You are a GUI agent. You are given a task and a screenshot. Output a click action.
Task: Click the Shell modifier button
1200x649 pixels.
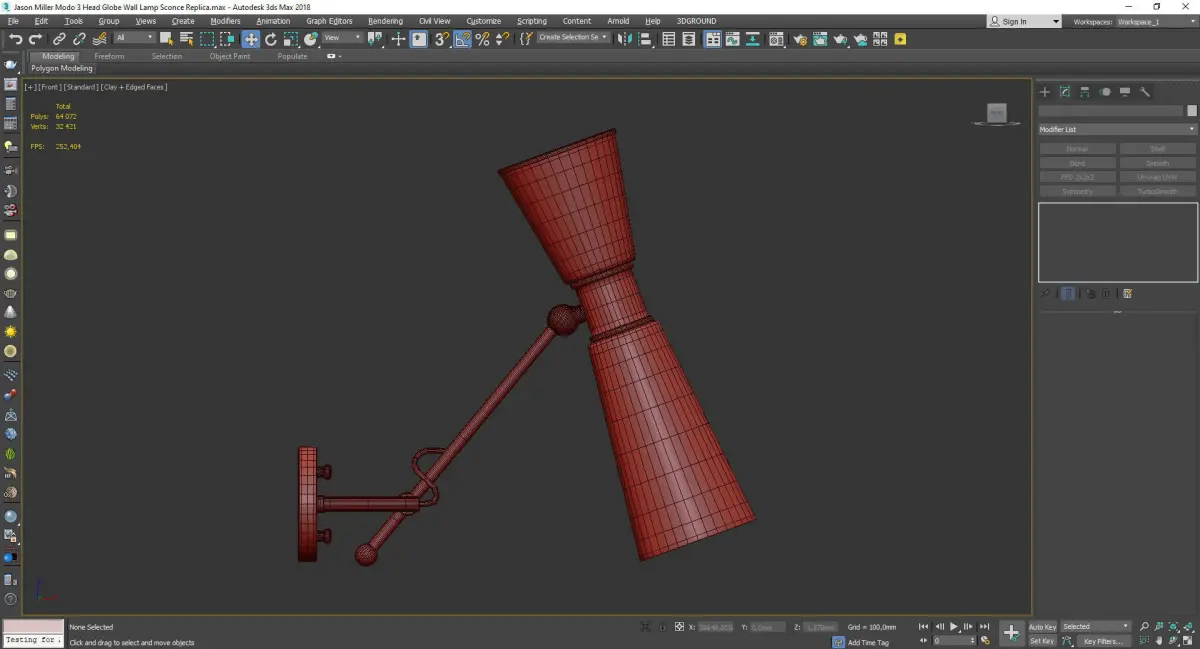[1157, 149]
